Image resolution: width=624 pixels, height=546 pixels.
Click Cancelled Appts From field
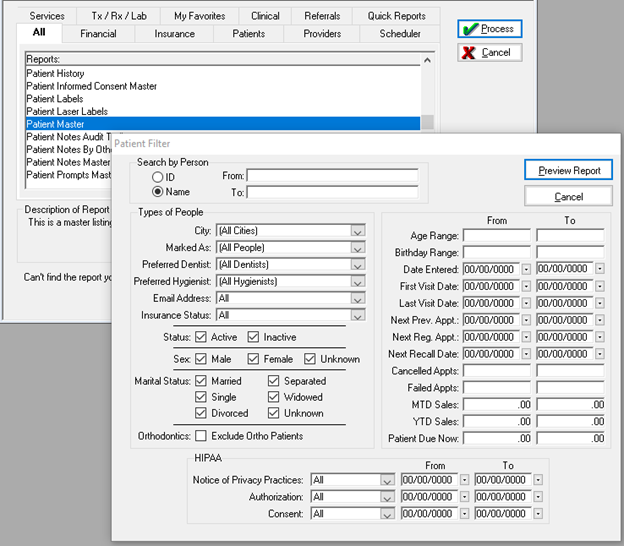497,371
